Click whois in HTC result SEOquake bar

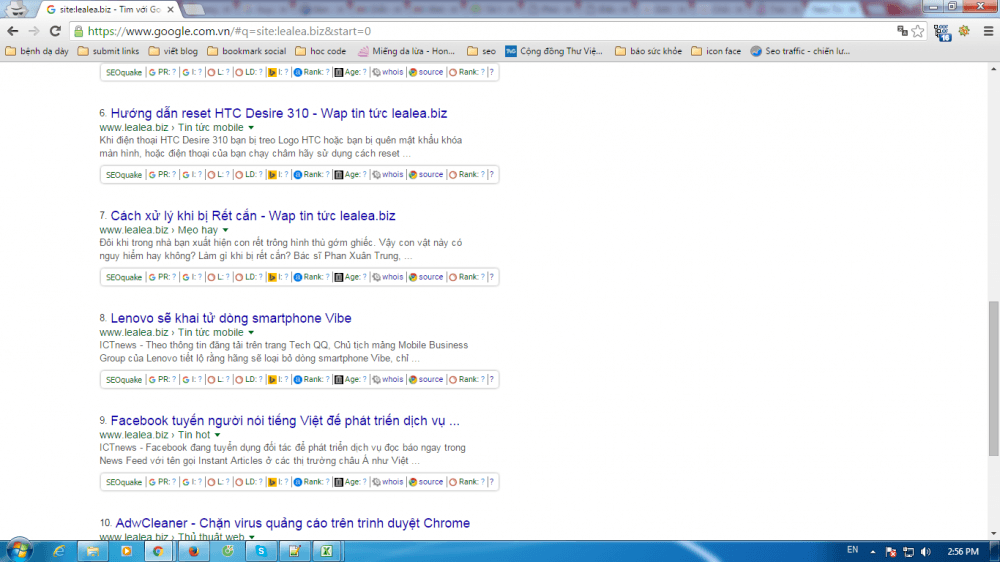click(388, 174)
